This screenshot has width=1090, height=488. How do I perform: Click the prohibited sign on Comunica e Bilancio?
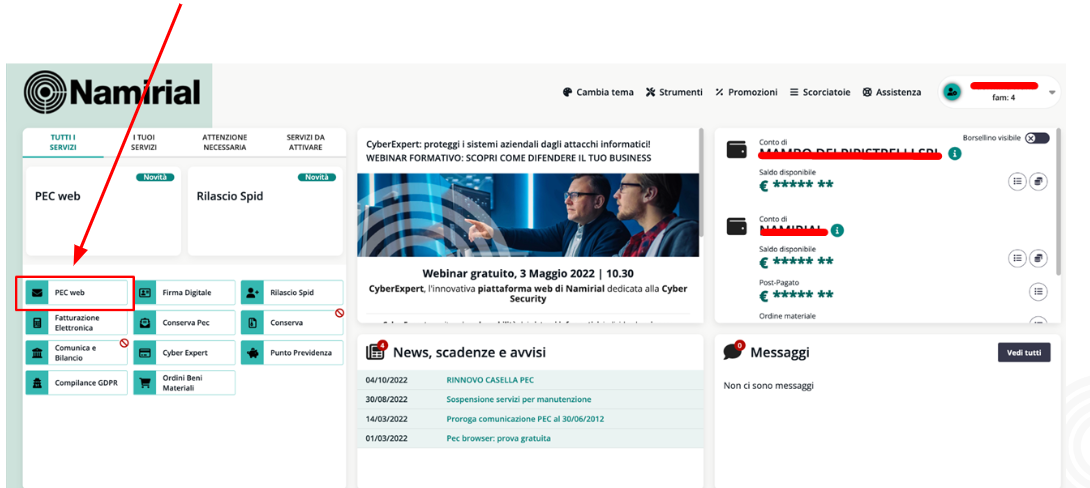124,343
